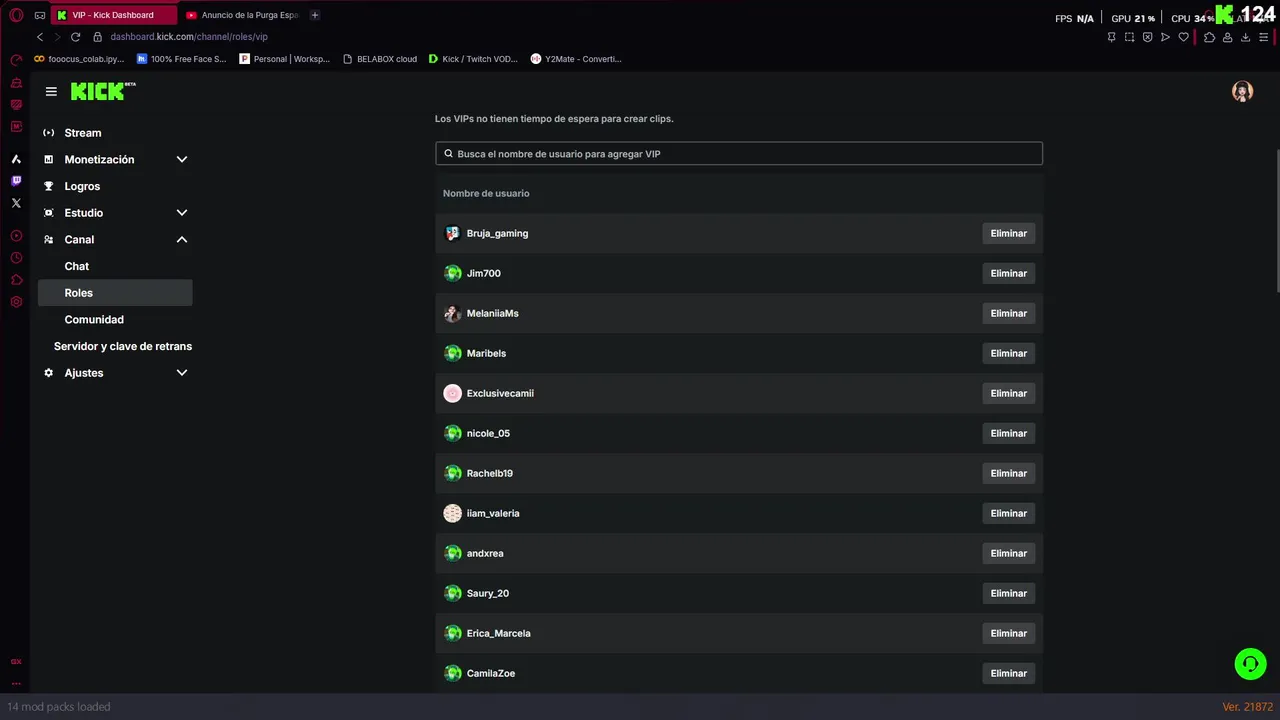Expand the Estudio submenu
The width and height of the screenshot is (1280, 720).
click(x=182, y=213)
